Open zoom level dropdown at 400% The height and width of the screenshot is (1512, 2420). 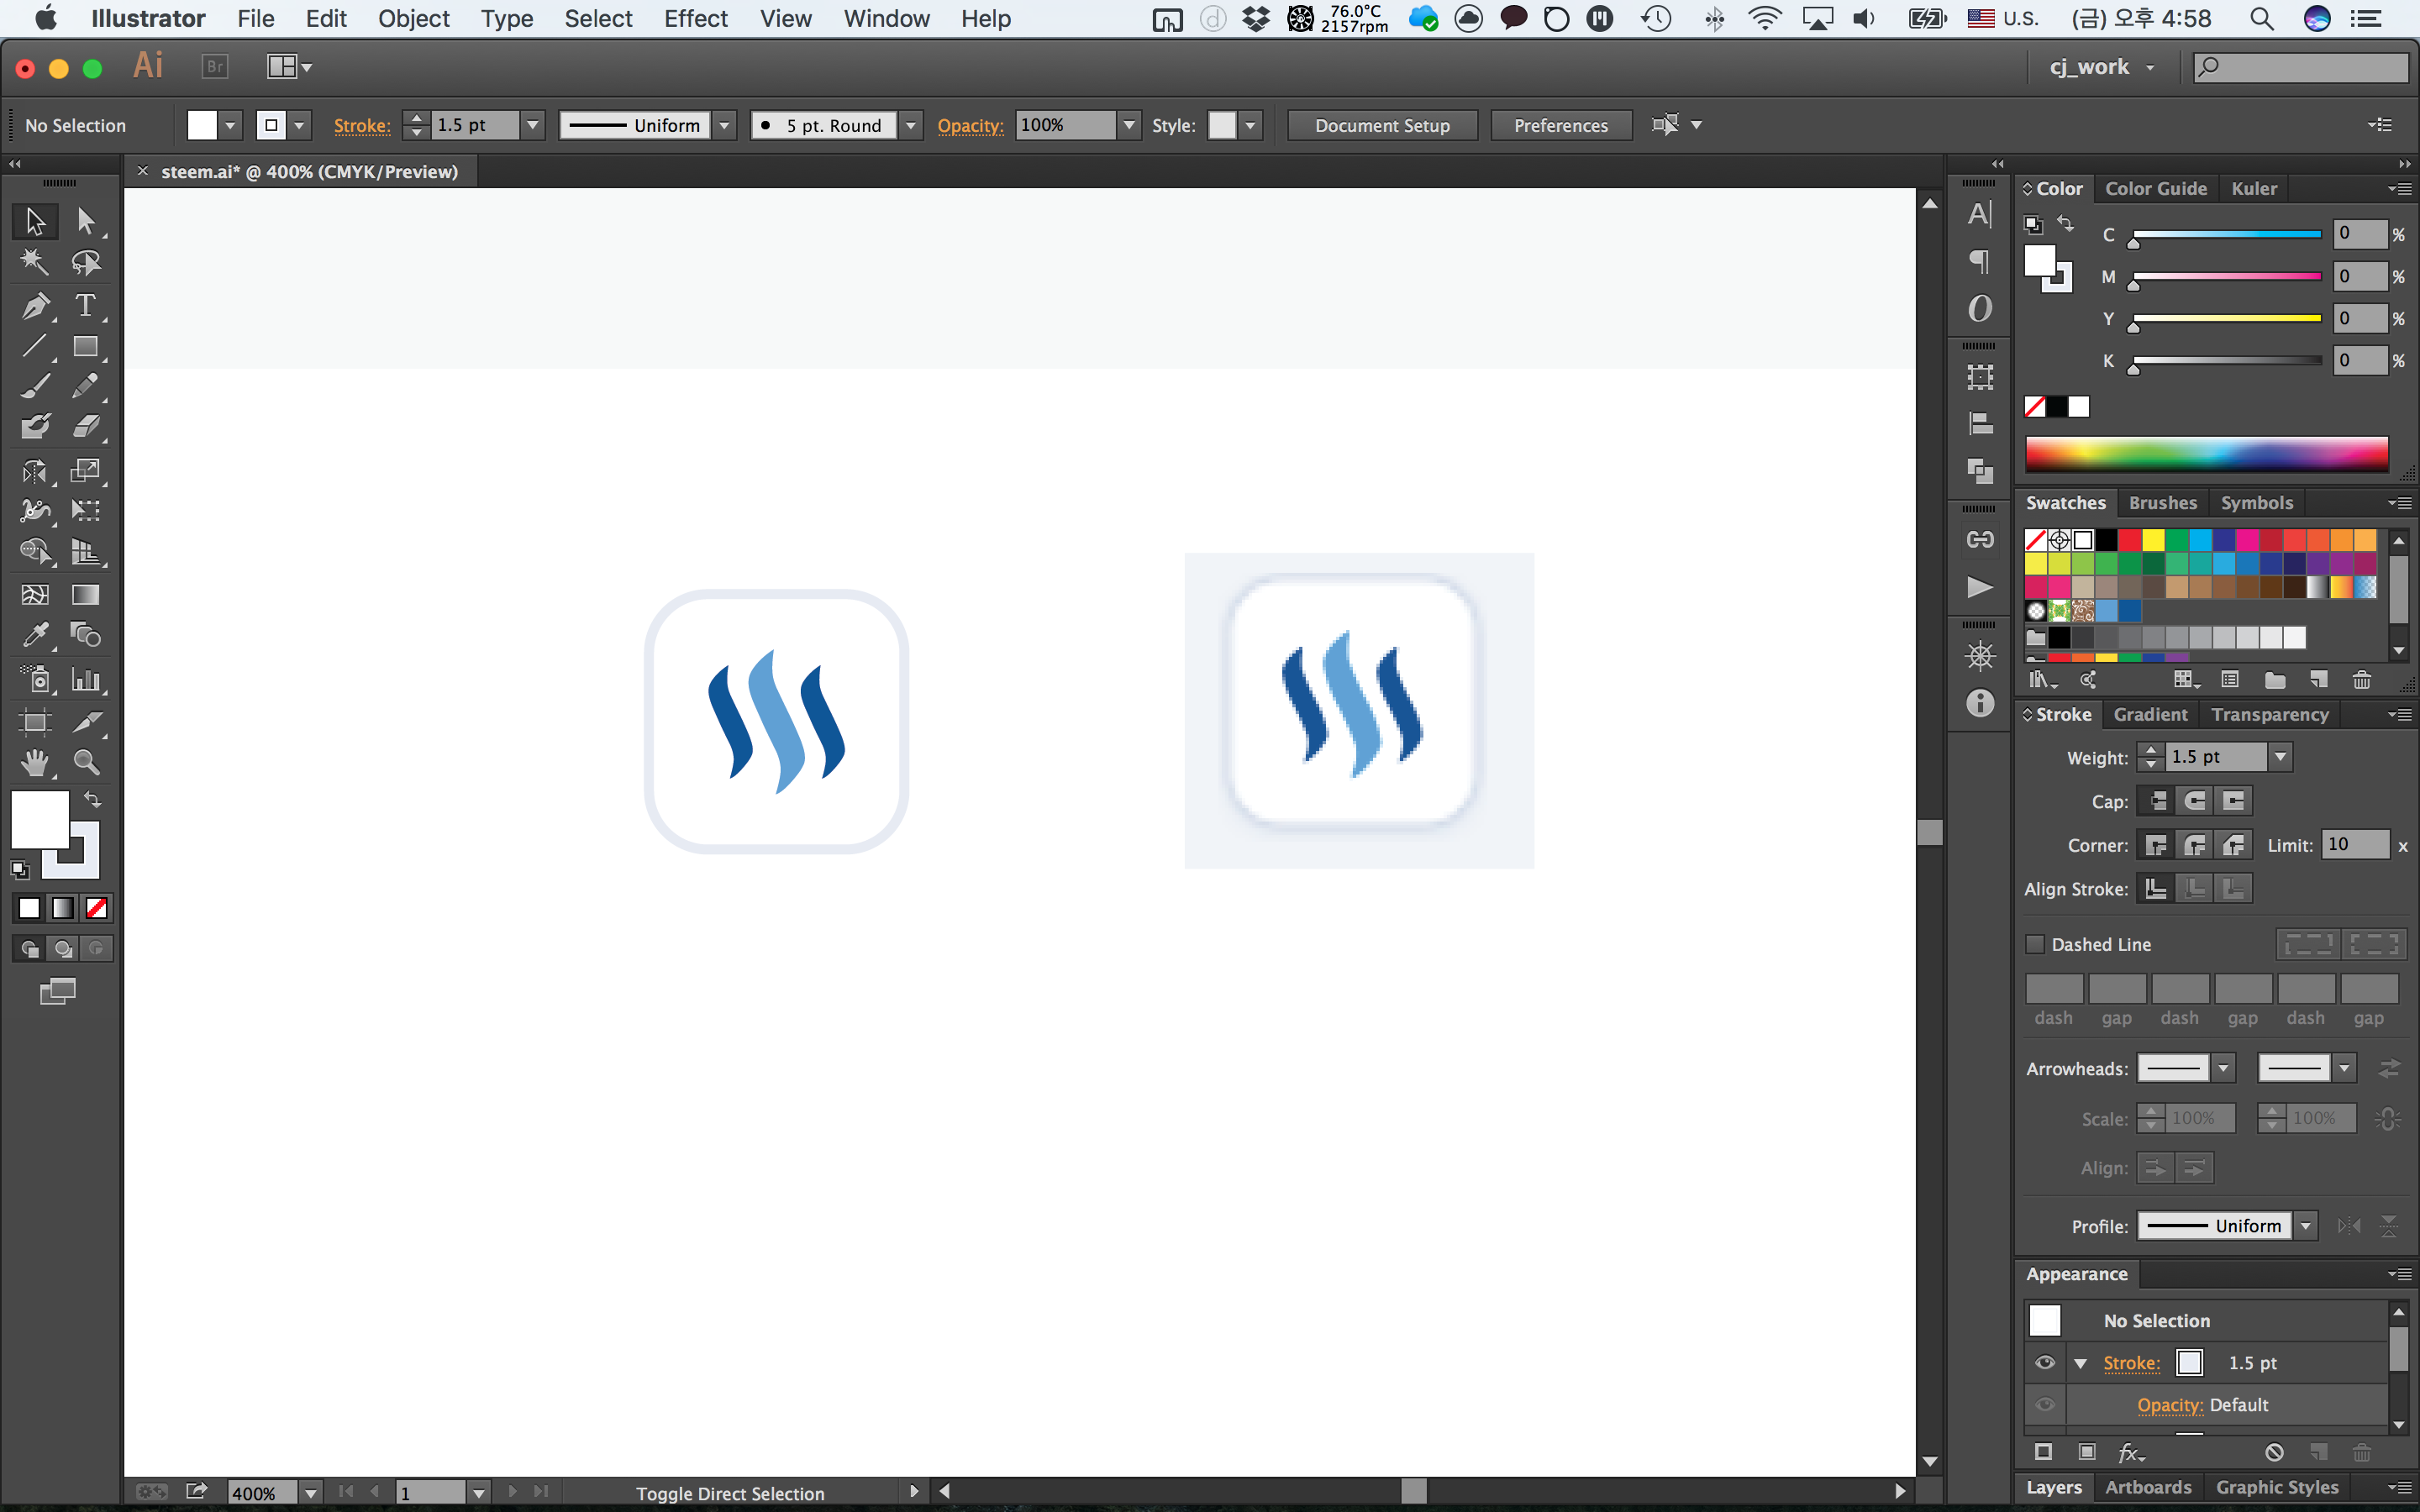[x=311, y=1493]
